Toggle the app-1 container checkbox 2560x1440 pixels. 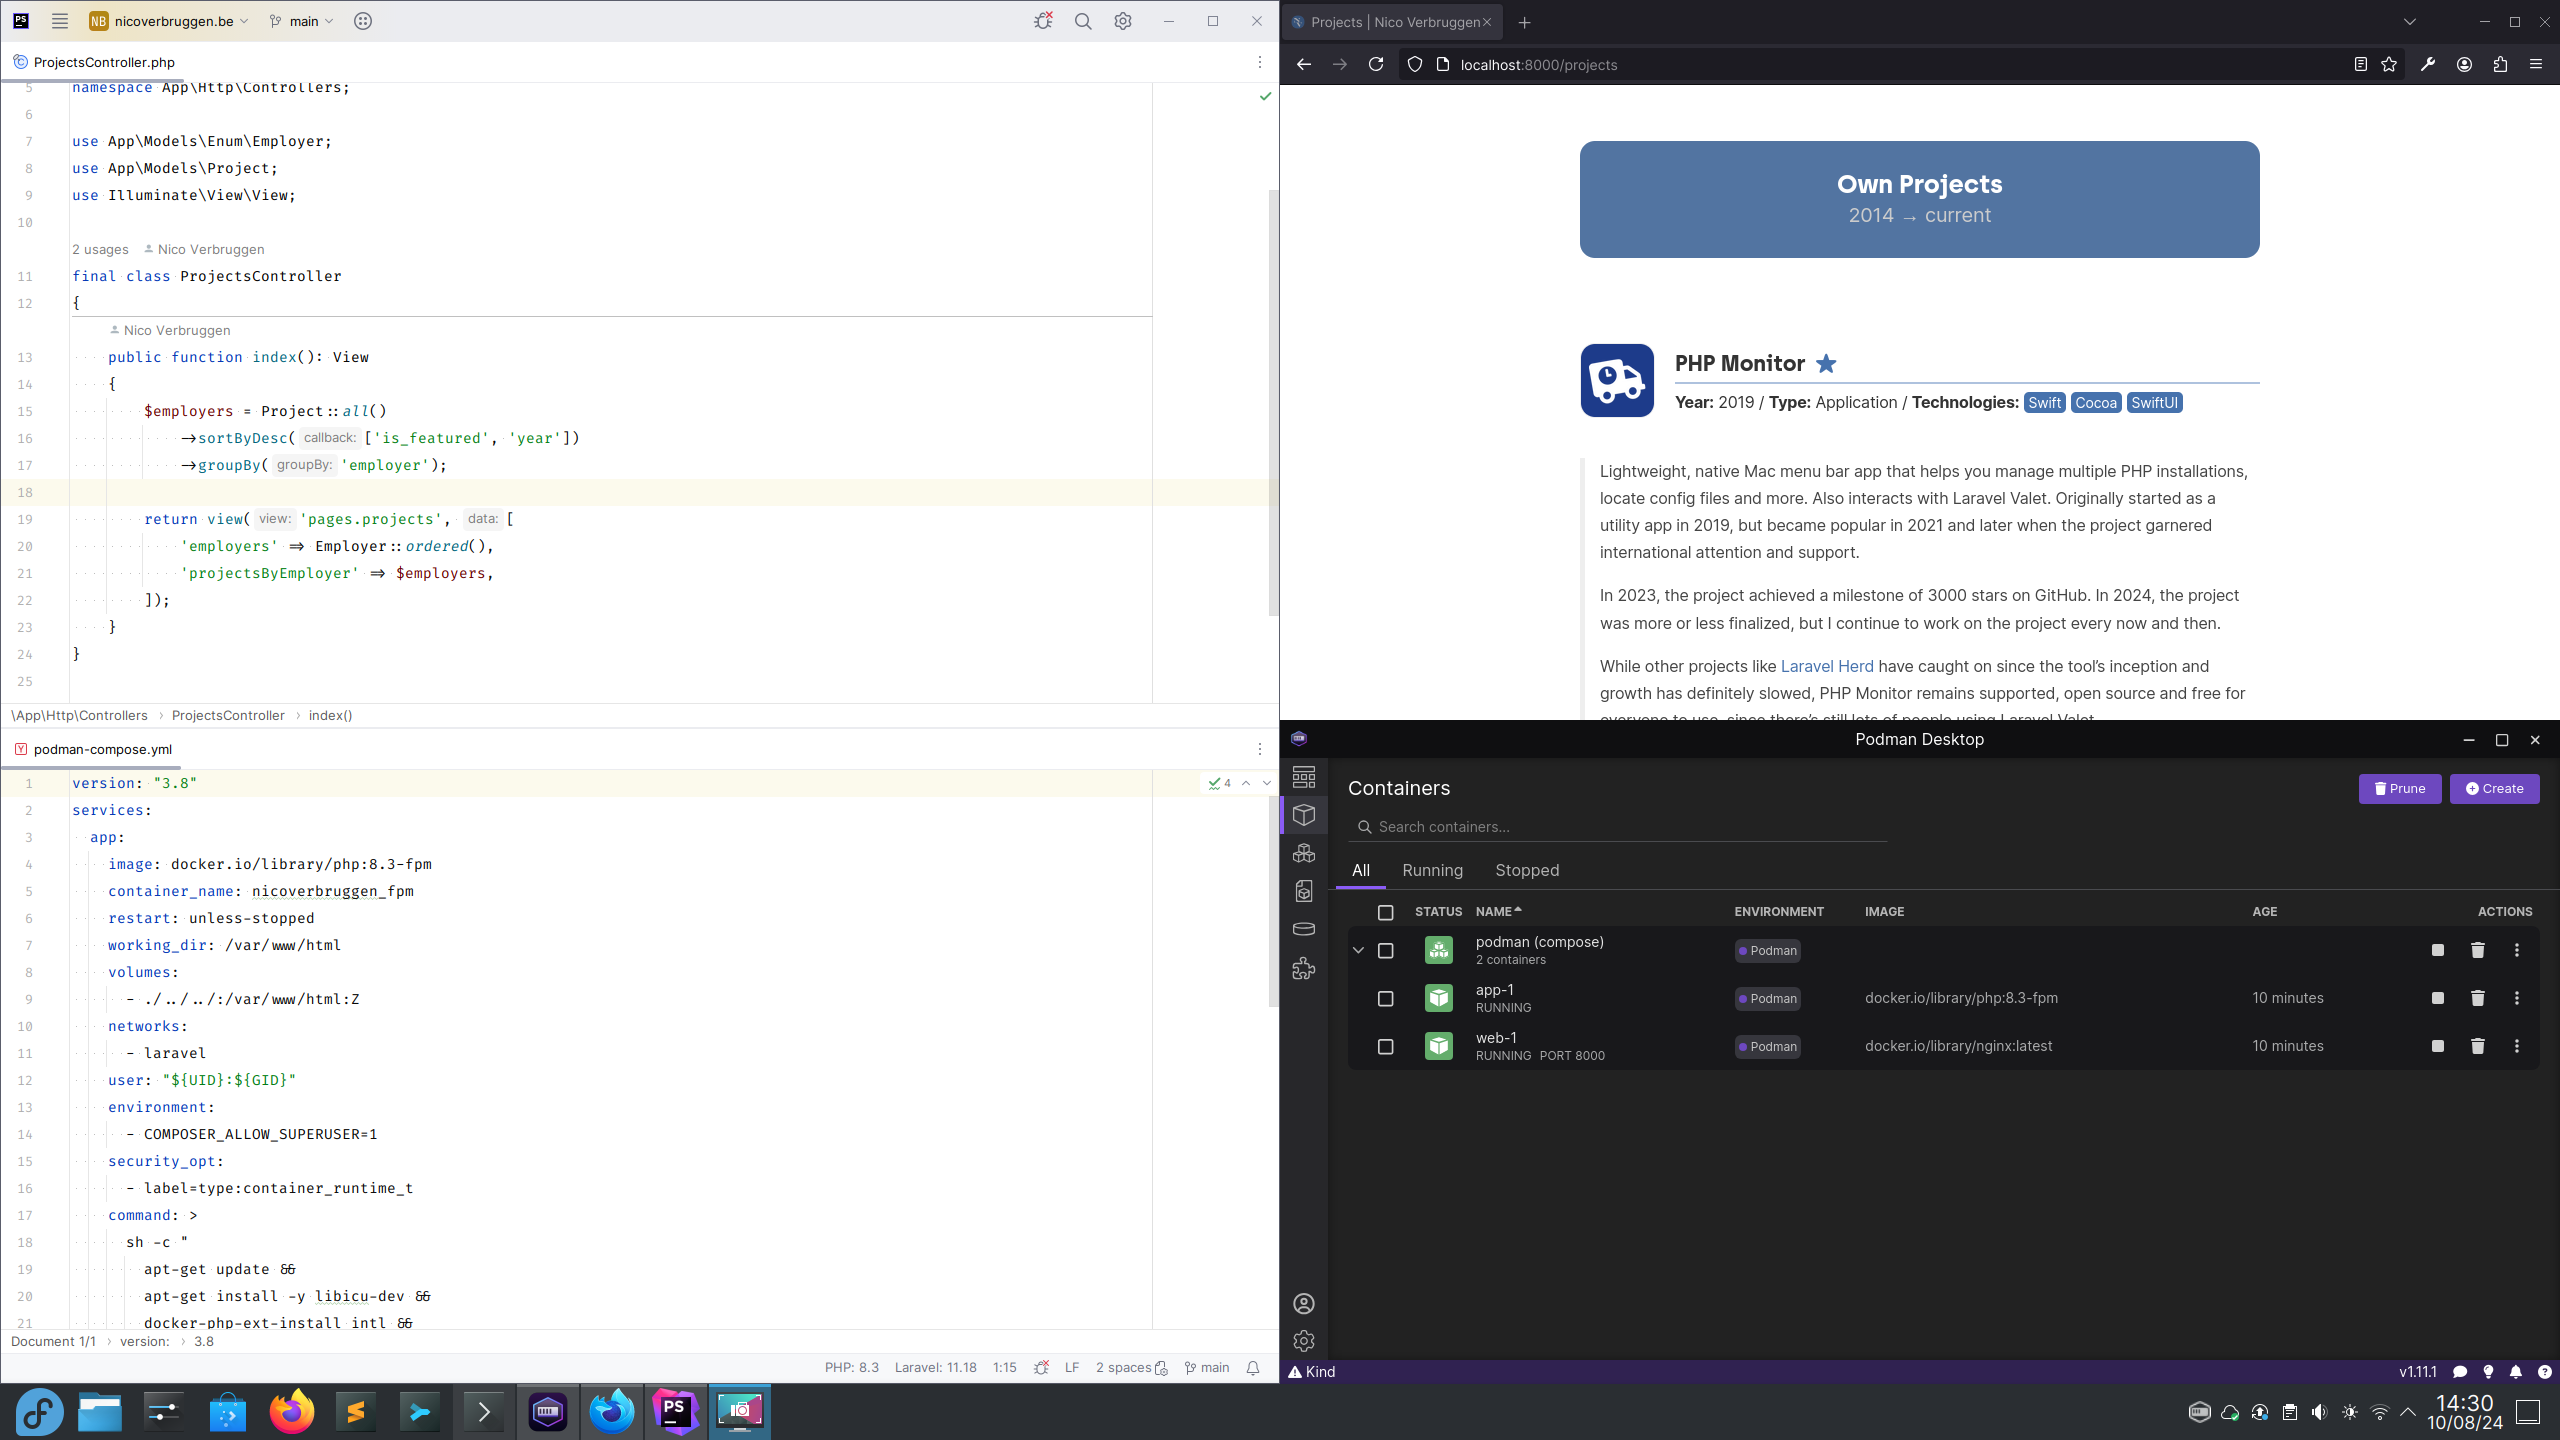(x=1385, y=999)
